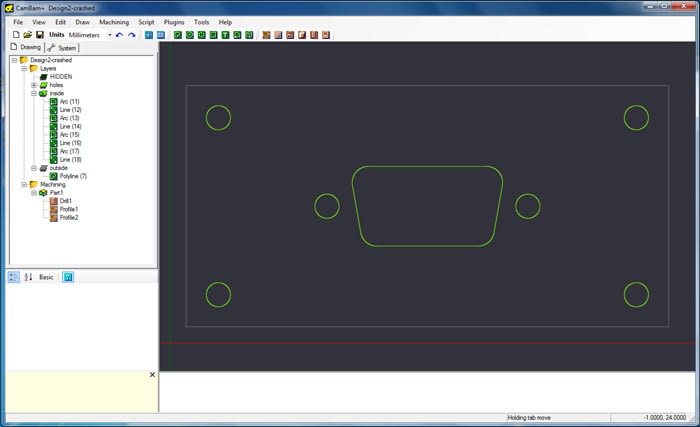Select Line (12) in the tree
Screen dimensions: 700x427
pyautogui.click(x=70, y=110)
